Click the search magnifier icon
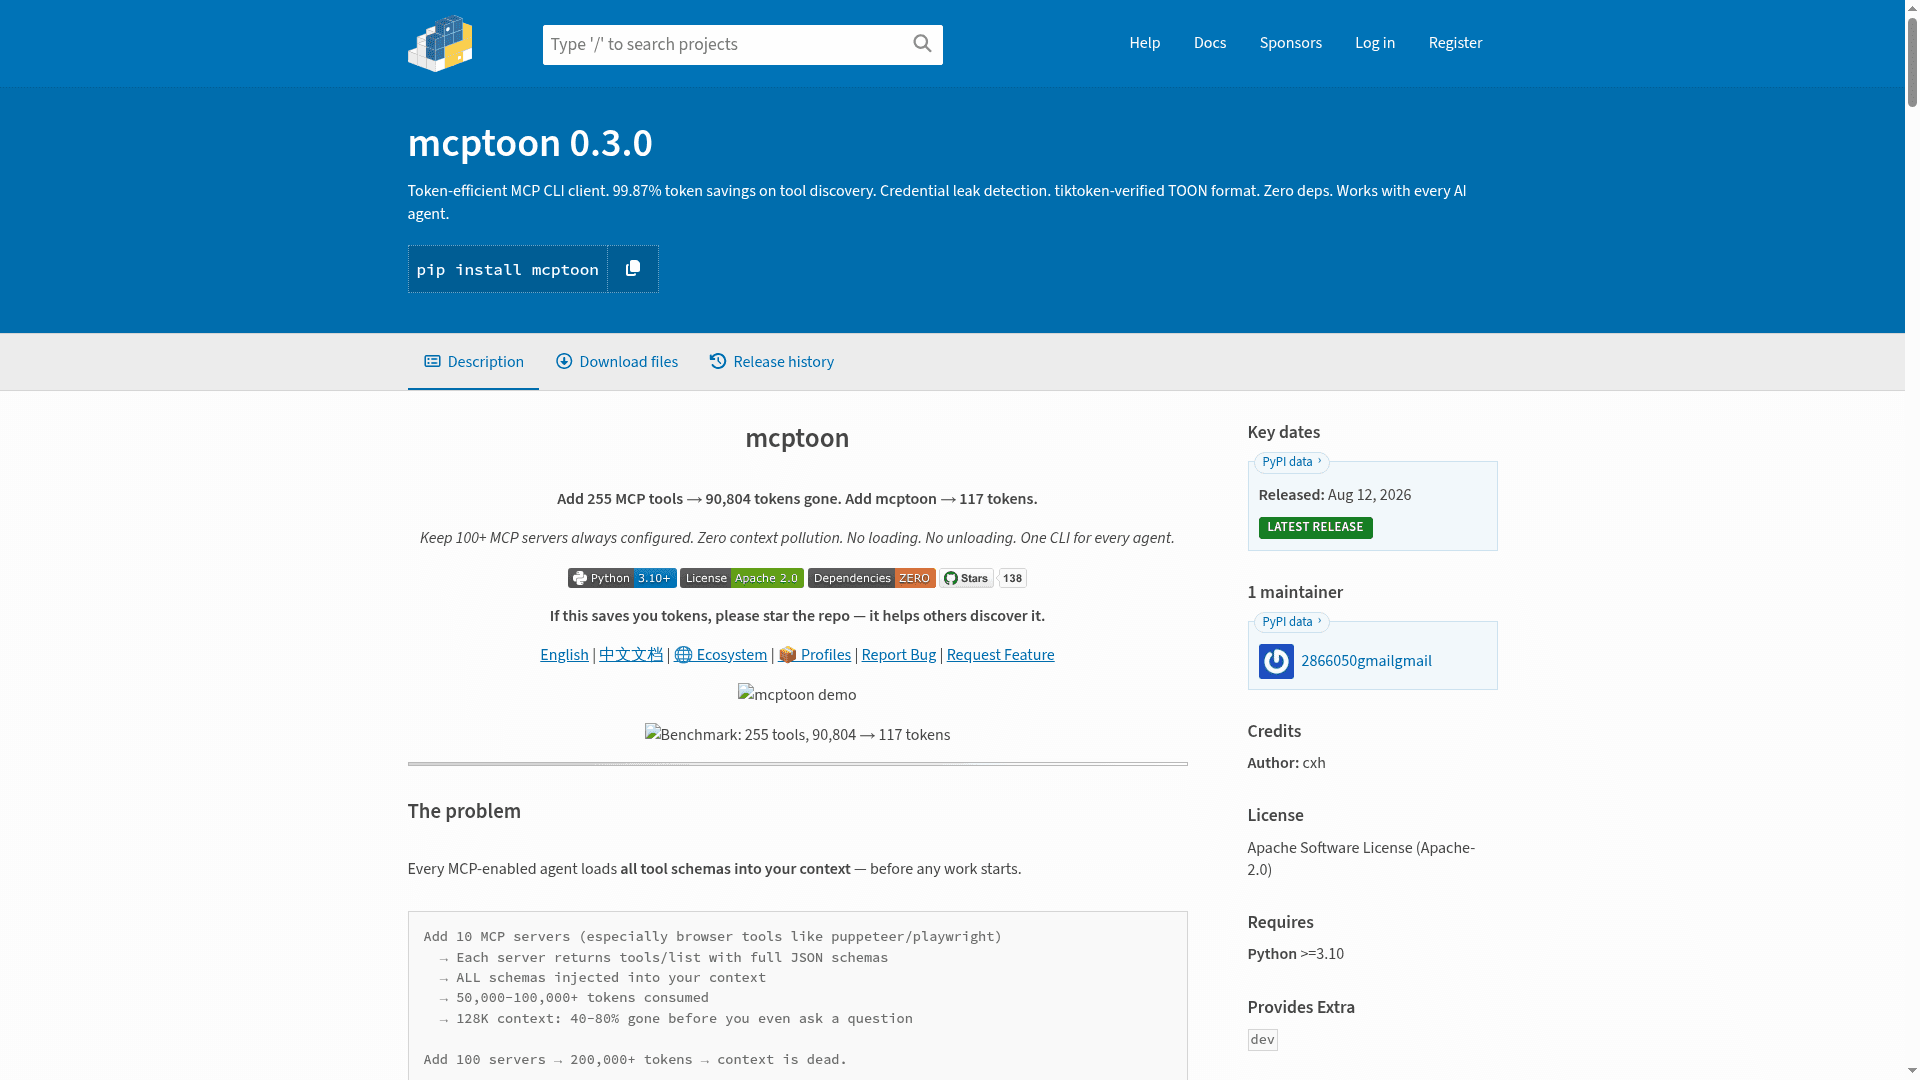The height and width of the screenshot is (1080, 1920). pyautogui.click(x=922, y=43)
